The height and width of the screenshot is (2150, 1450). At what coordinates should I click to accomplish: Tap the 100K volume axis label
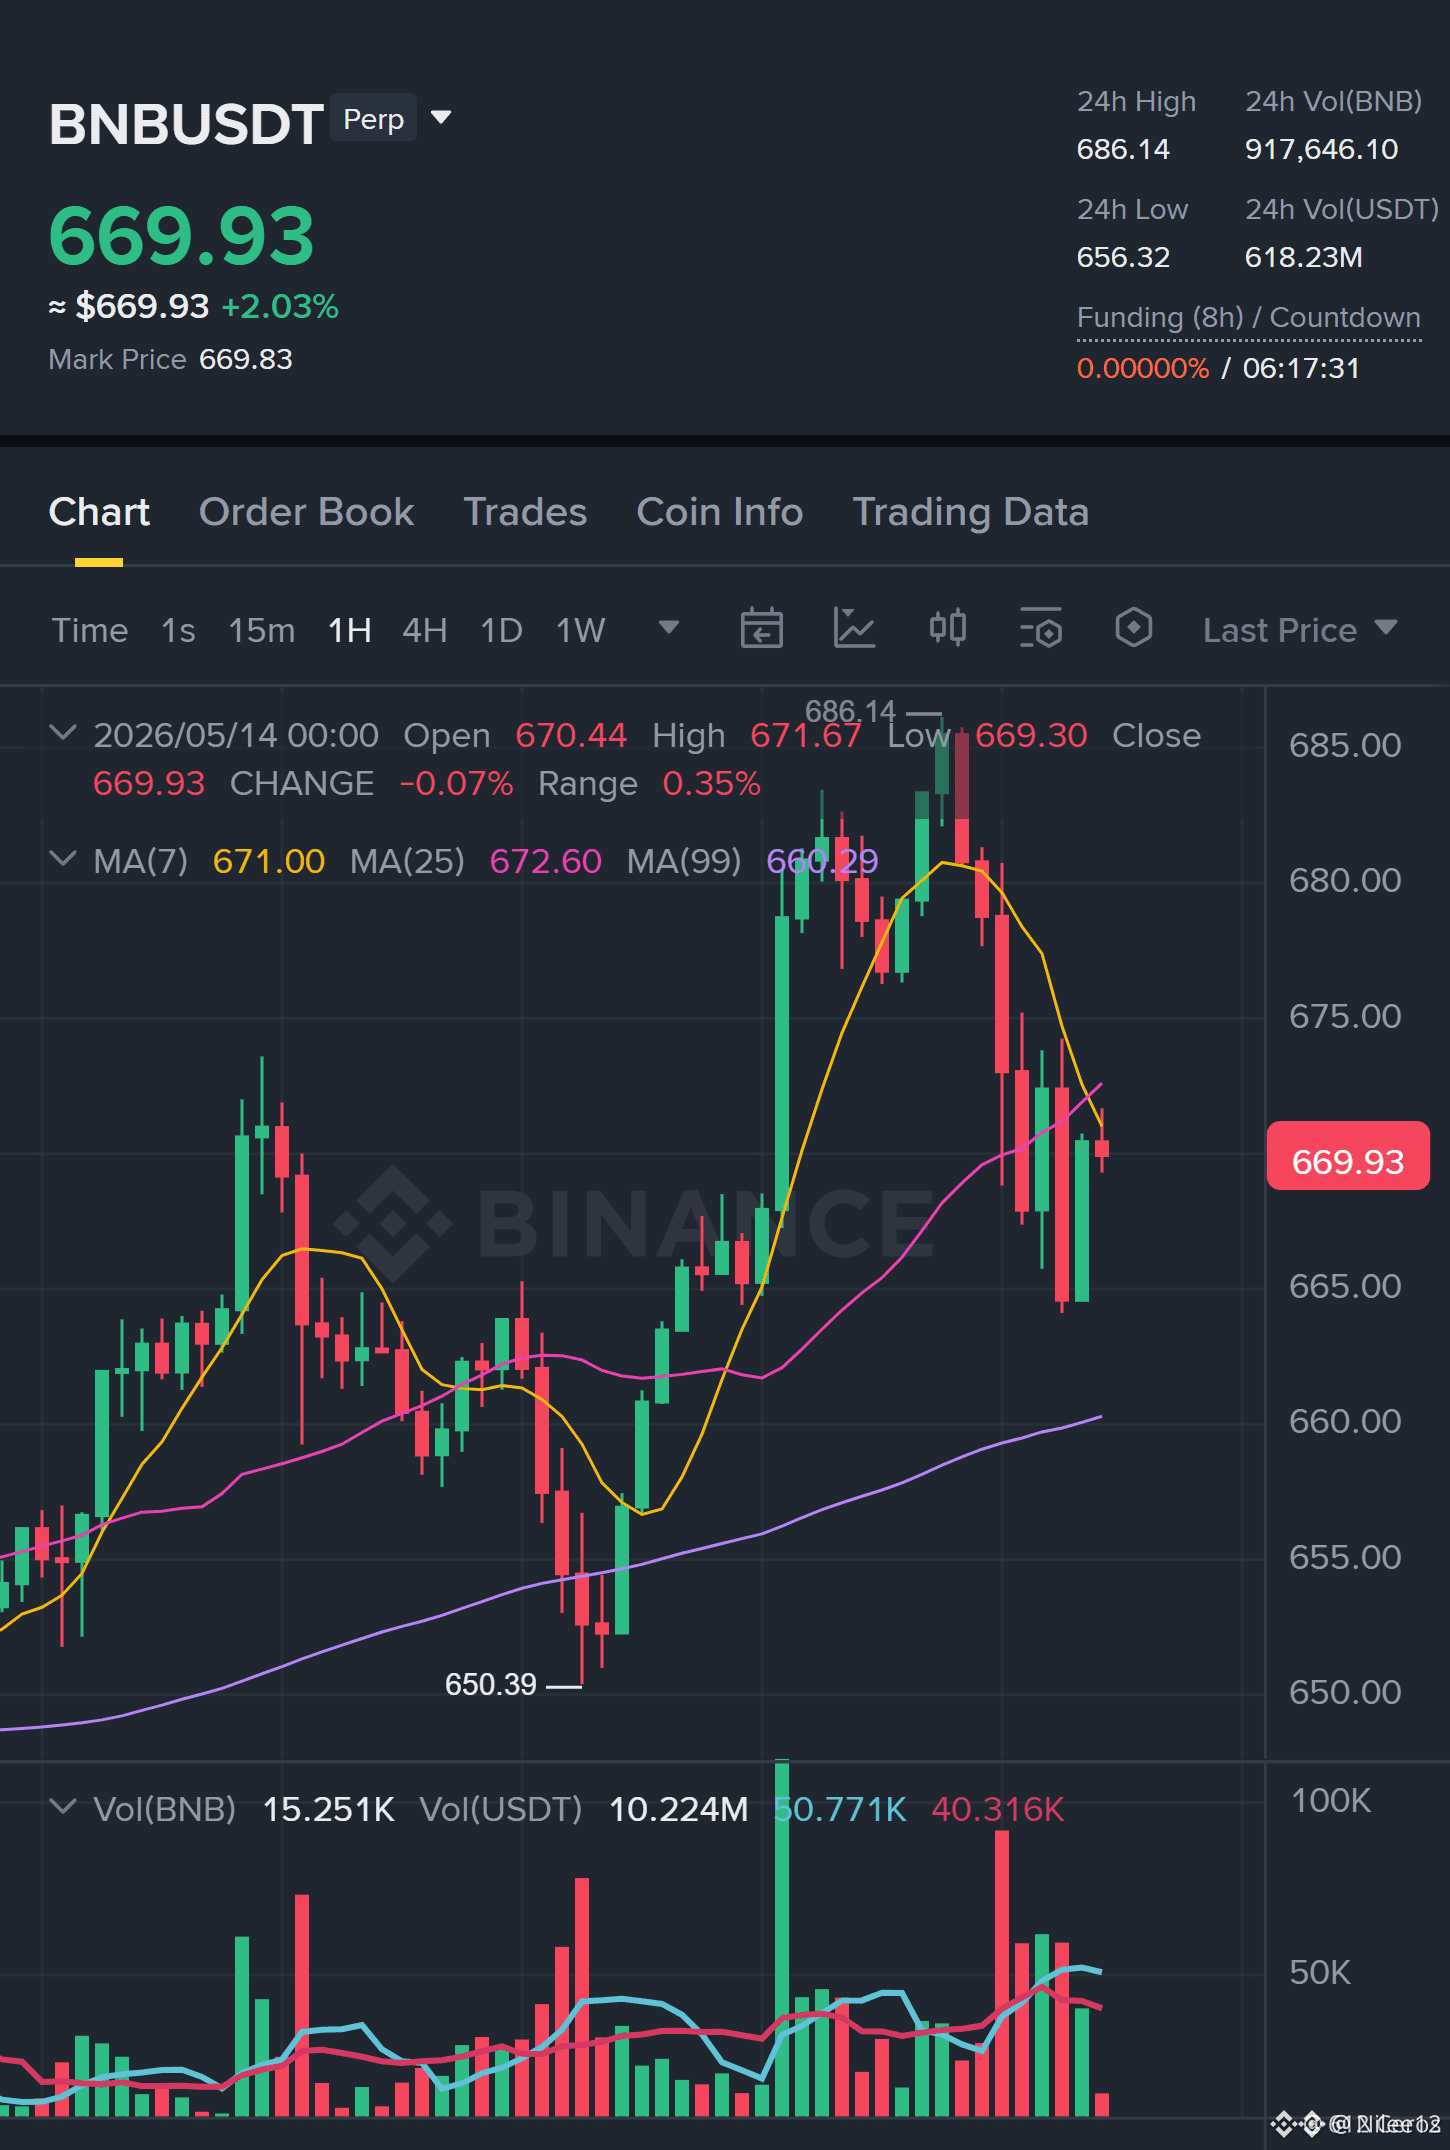tap(1331, 1800)
